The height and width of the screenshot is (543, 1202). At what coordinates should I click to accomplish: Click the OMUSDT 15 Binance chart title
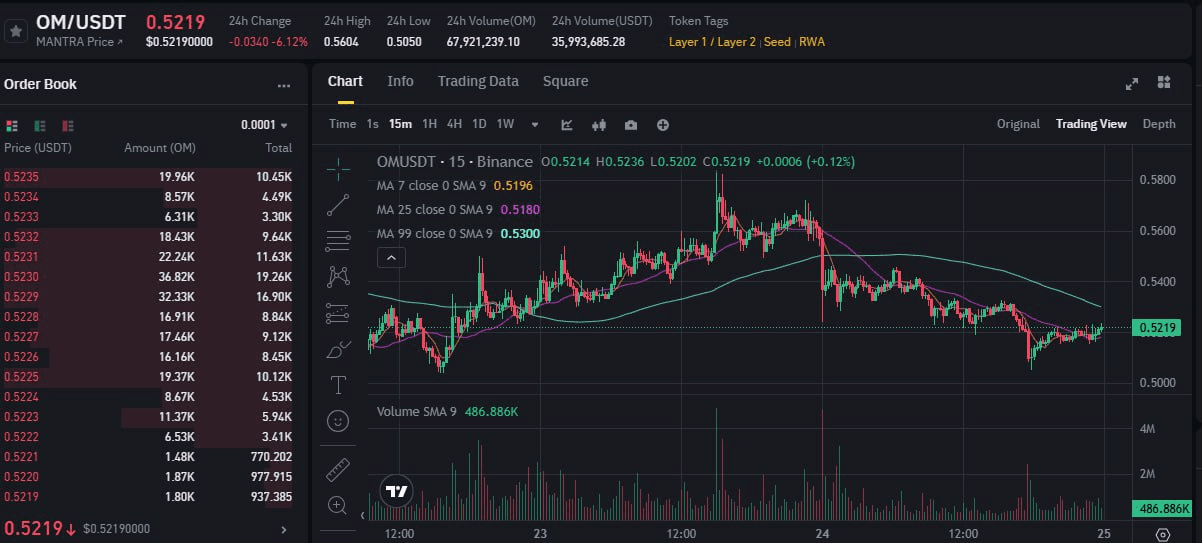(454, 161)
